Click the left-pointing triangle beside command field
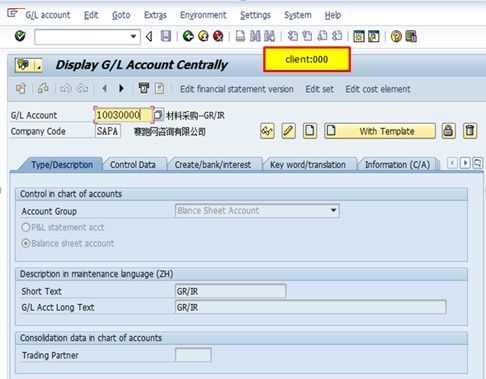Viewport: 486px width, 379px height. (149, 36)
